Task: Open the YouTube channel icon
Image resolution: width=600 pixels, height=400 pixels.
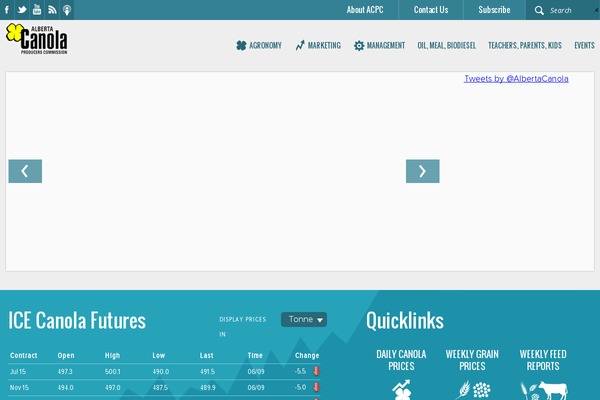Action: pyautogui.click(x=37, y=10)
